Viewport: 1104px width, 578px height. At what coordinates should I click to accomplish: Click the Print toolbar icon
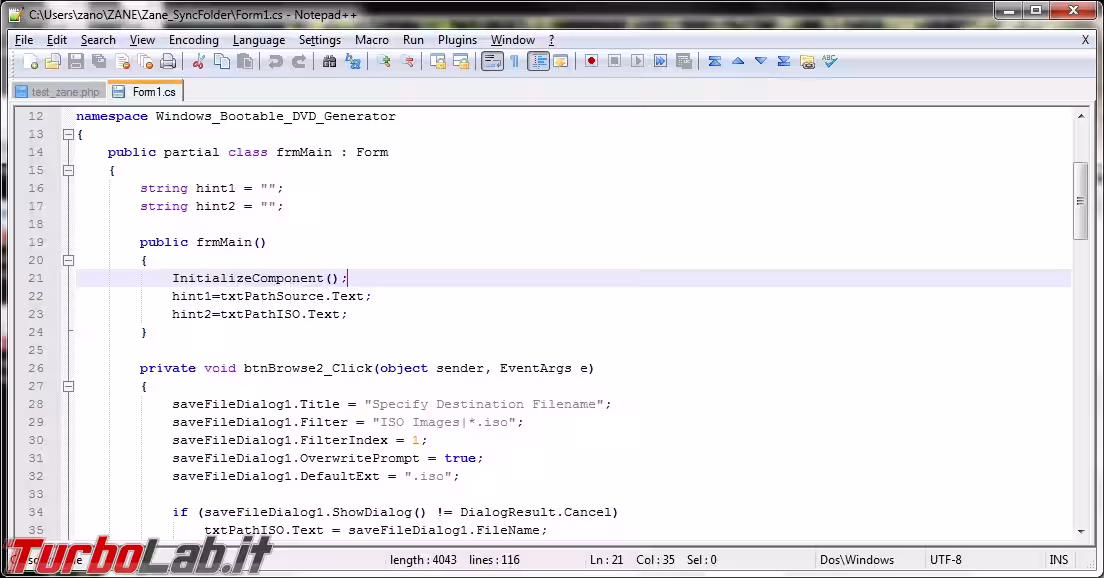(x=168, y=62)
